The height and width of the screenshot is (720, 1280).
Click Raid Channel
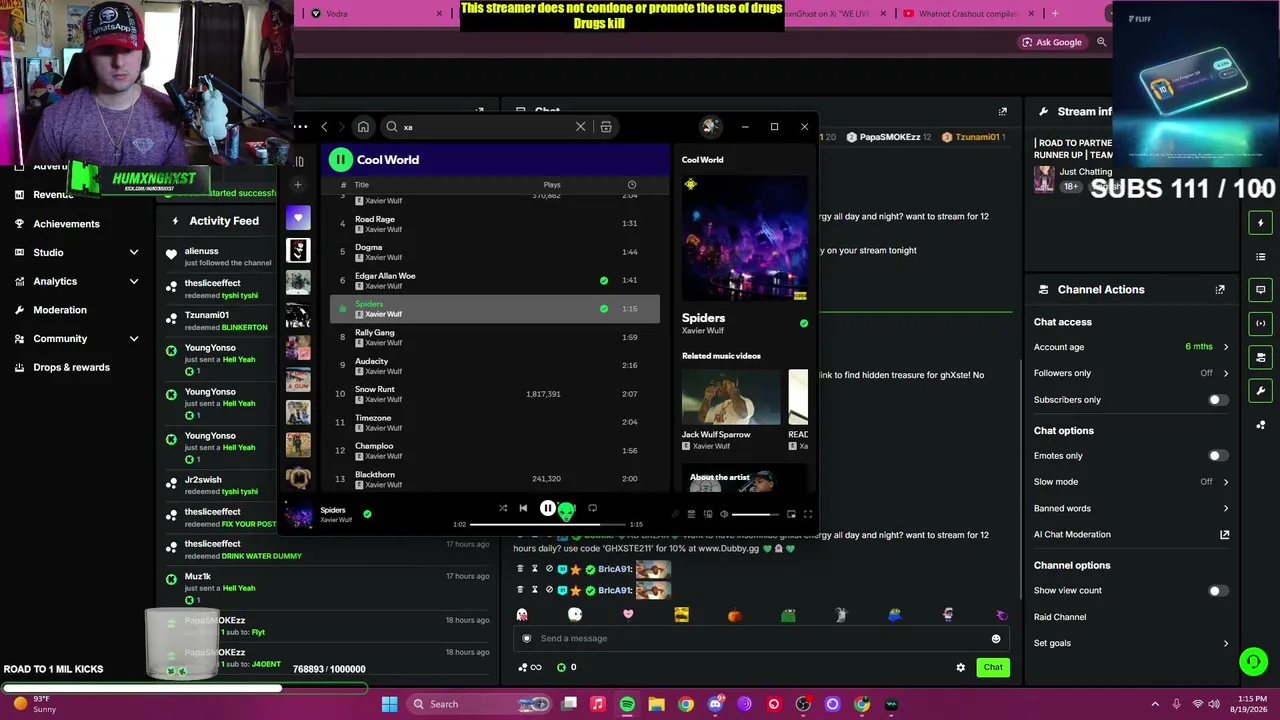(1060, 617)
